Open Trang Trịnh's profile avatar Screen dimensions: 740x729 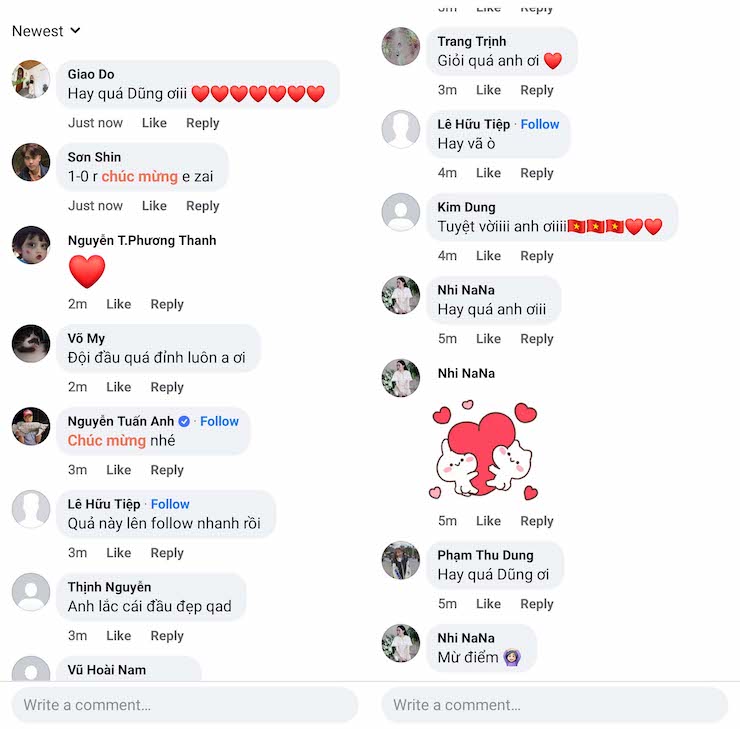click(x=401, y=46)
